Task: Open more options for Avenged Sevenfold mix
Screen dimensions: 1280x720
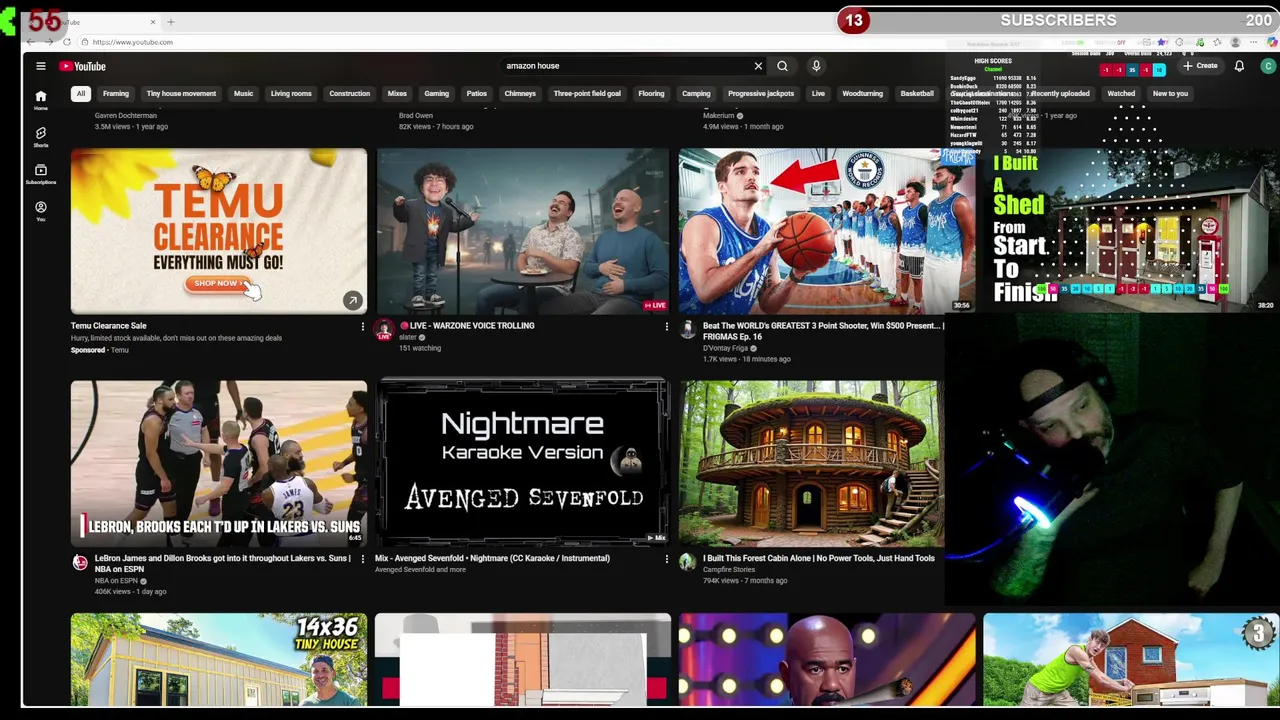Action: click(x=667, y=558)
